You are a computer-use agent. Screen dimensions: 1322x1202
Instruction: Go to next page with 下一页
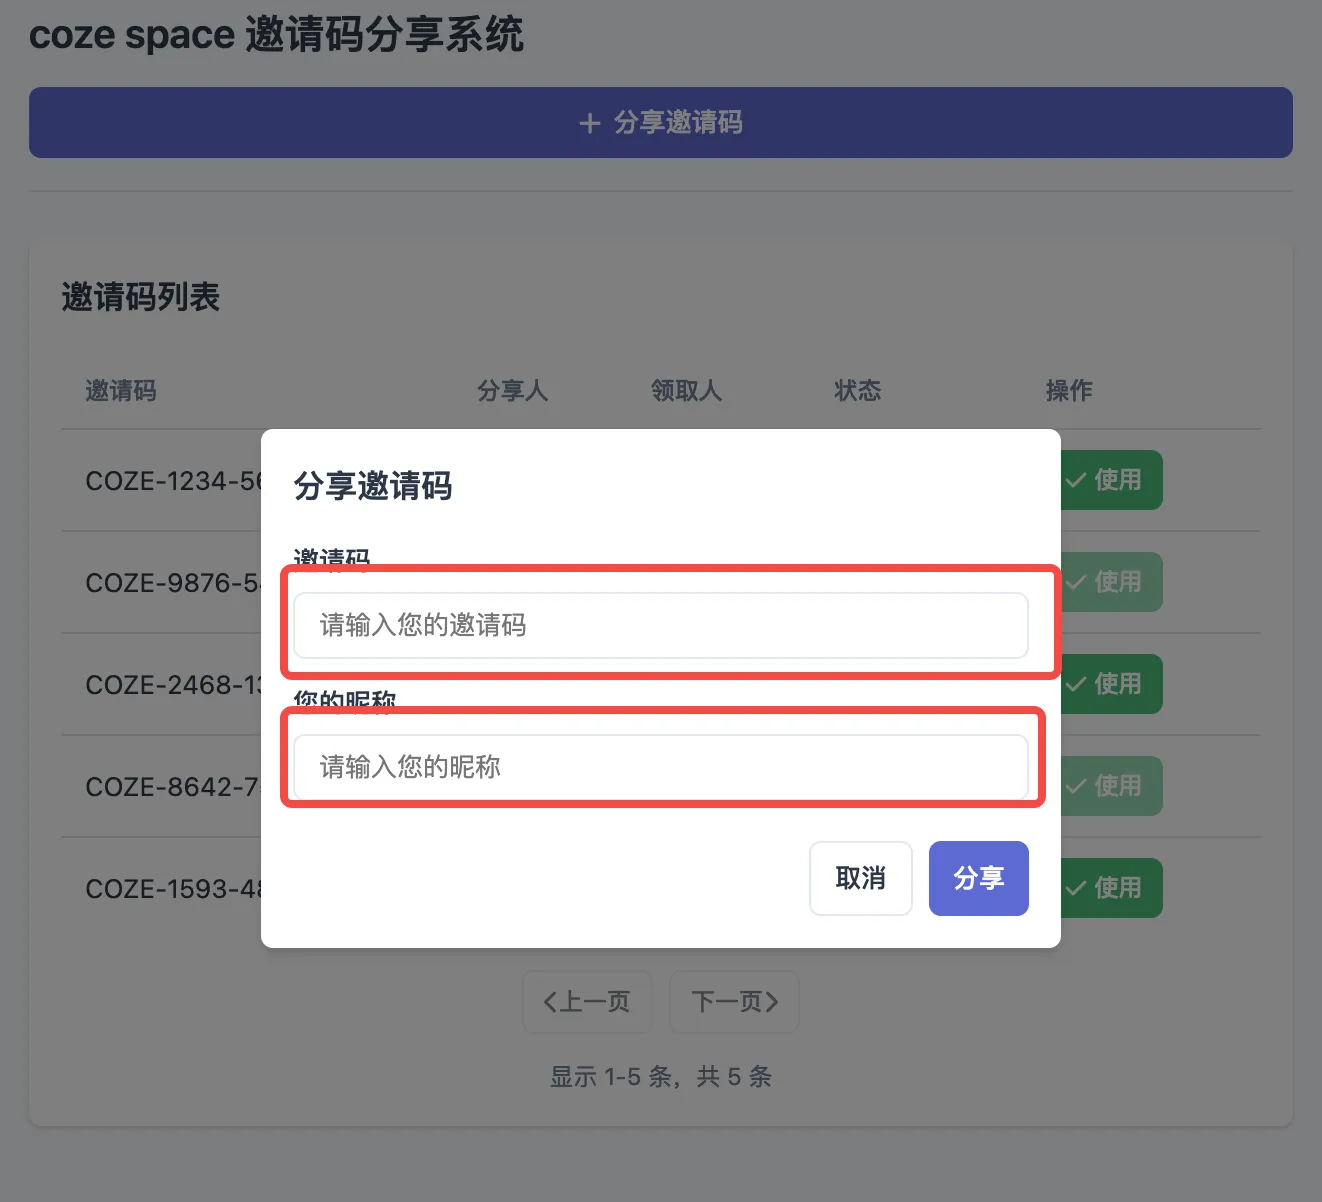(x=734, y=1001)
